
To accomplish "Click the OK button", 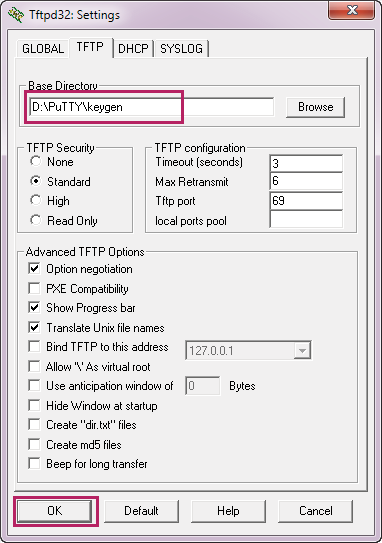I will (55, 511).
